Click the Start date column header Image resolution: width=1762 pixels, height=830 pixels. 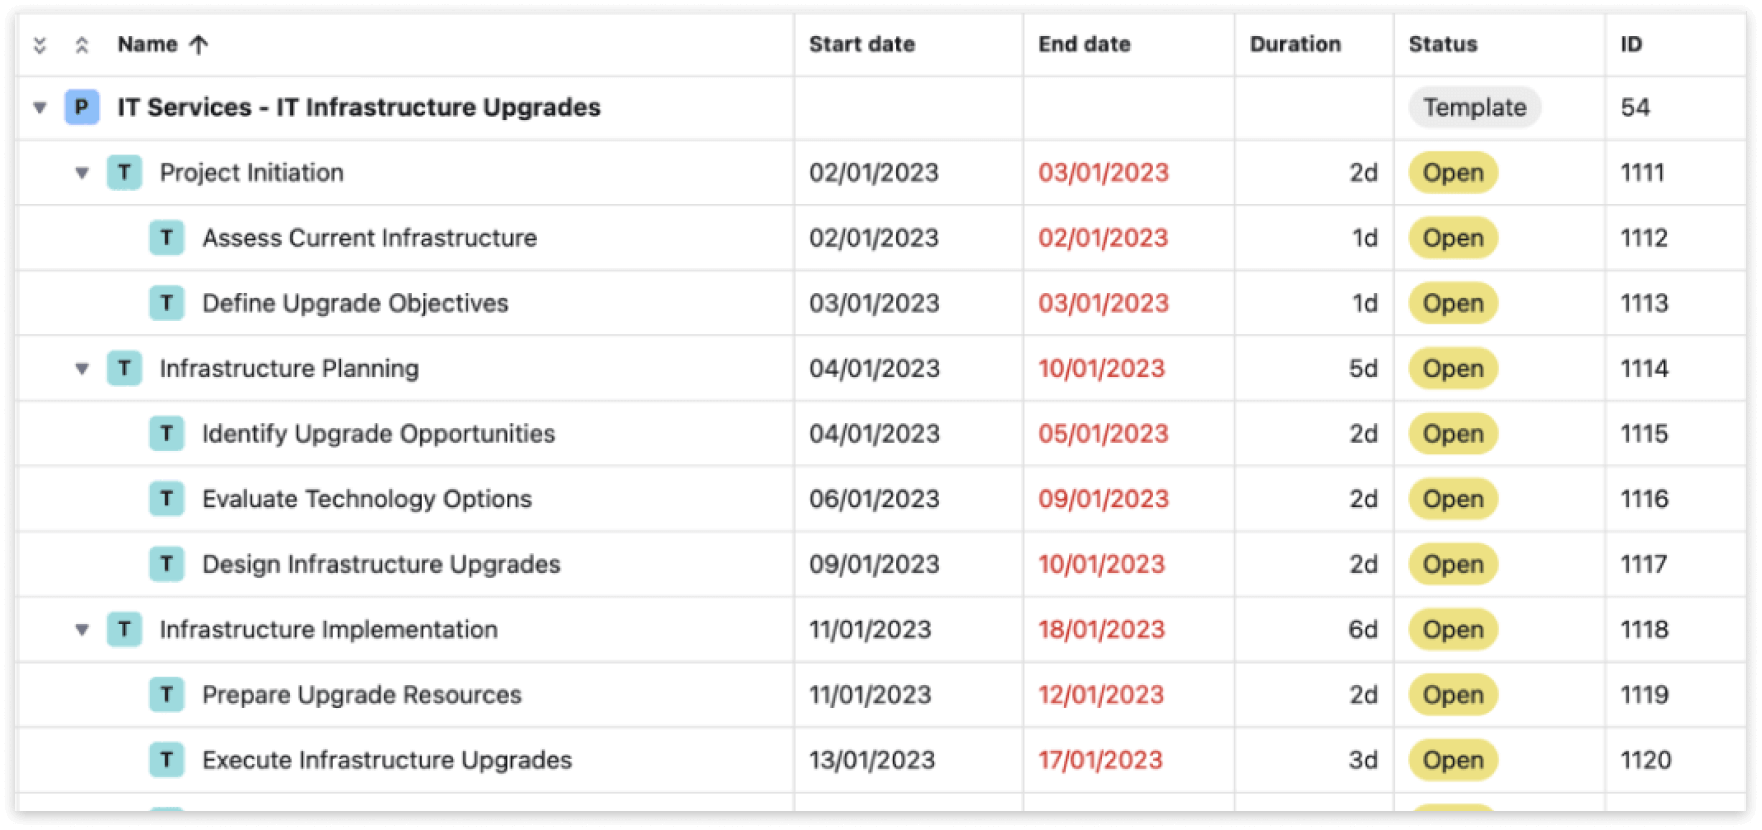[x=862, y=44]
